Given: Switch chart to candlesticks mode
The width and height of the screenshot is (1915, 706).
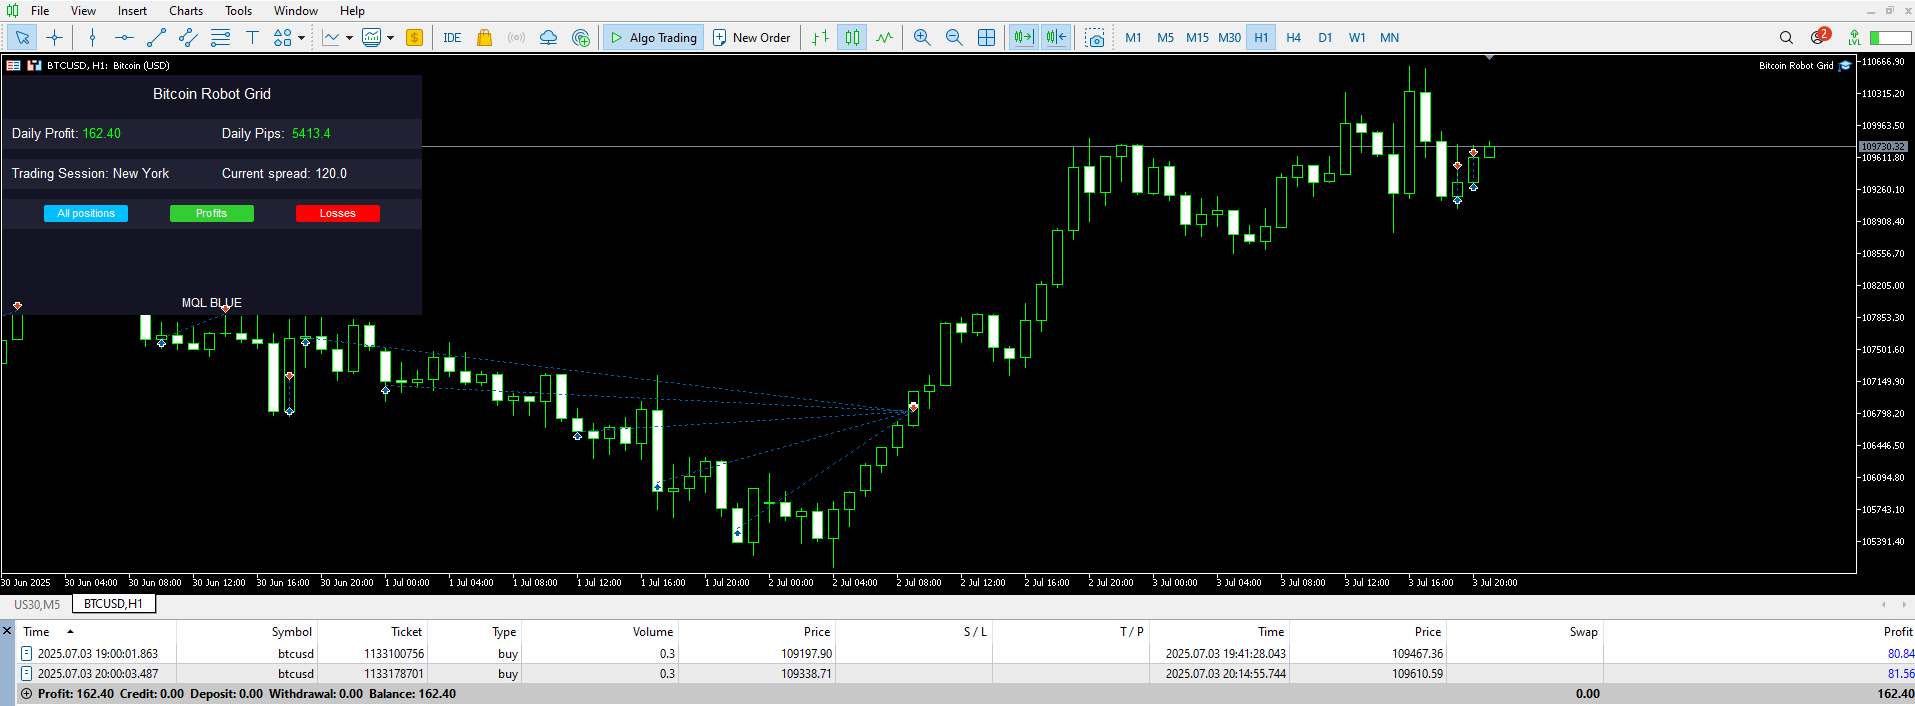Looking at the screenshot, I should [x=852, y=38].
